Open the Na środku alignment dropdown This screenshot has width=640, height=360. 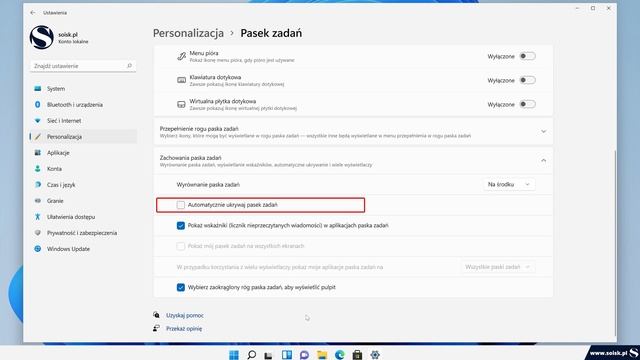pos(509,184)
